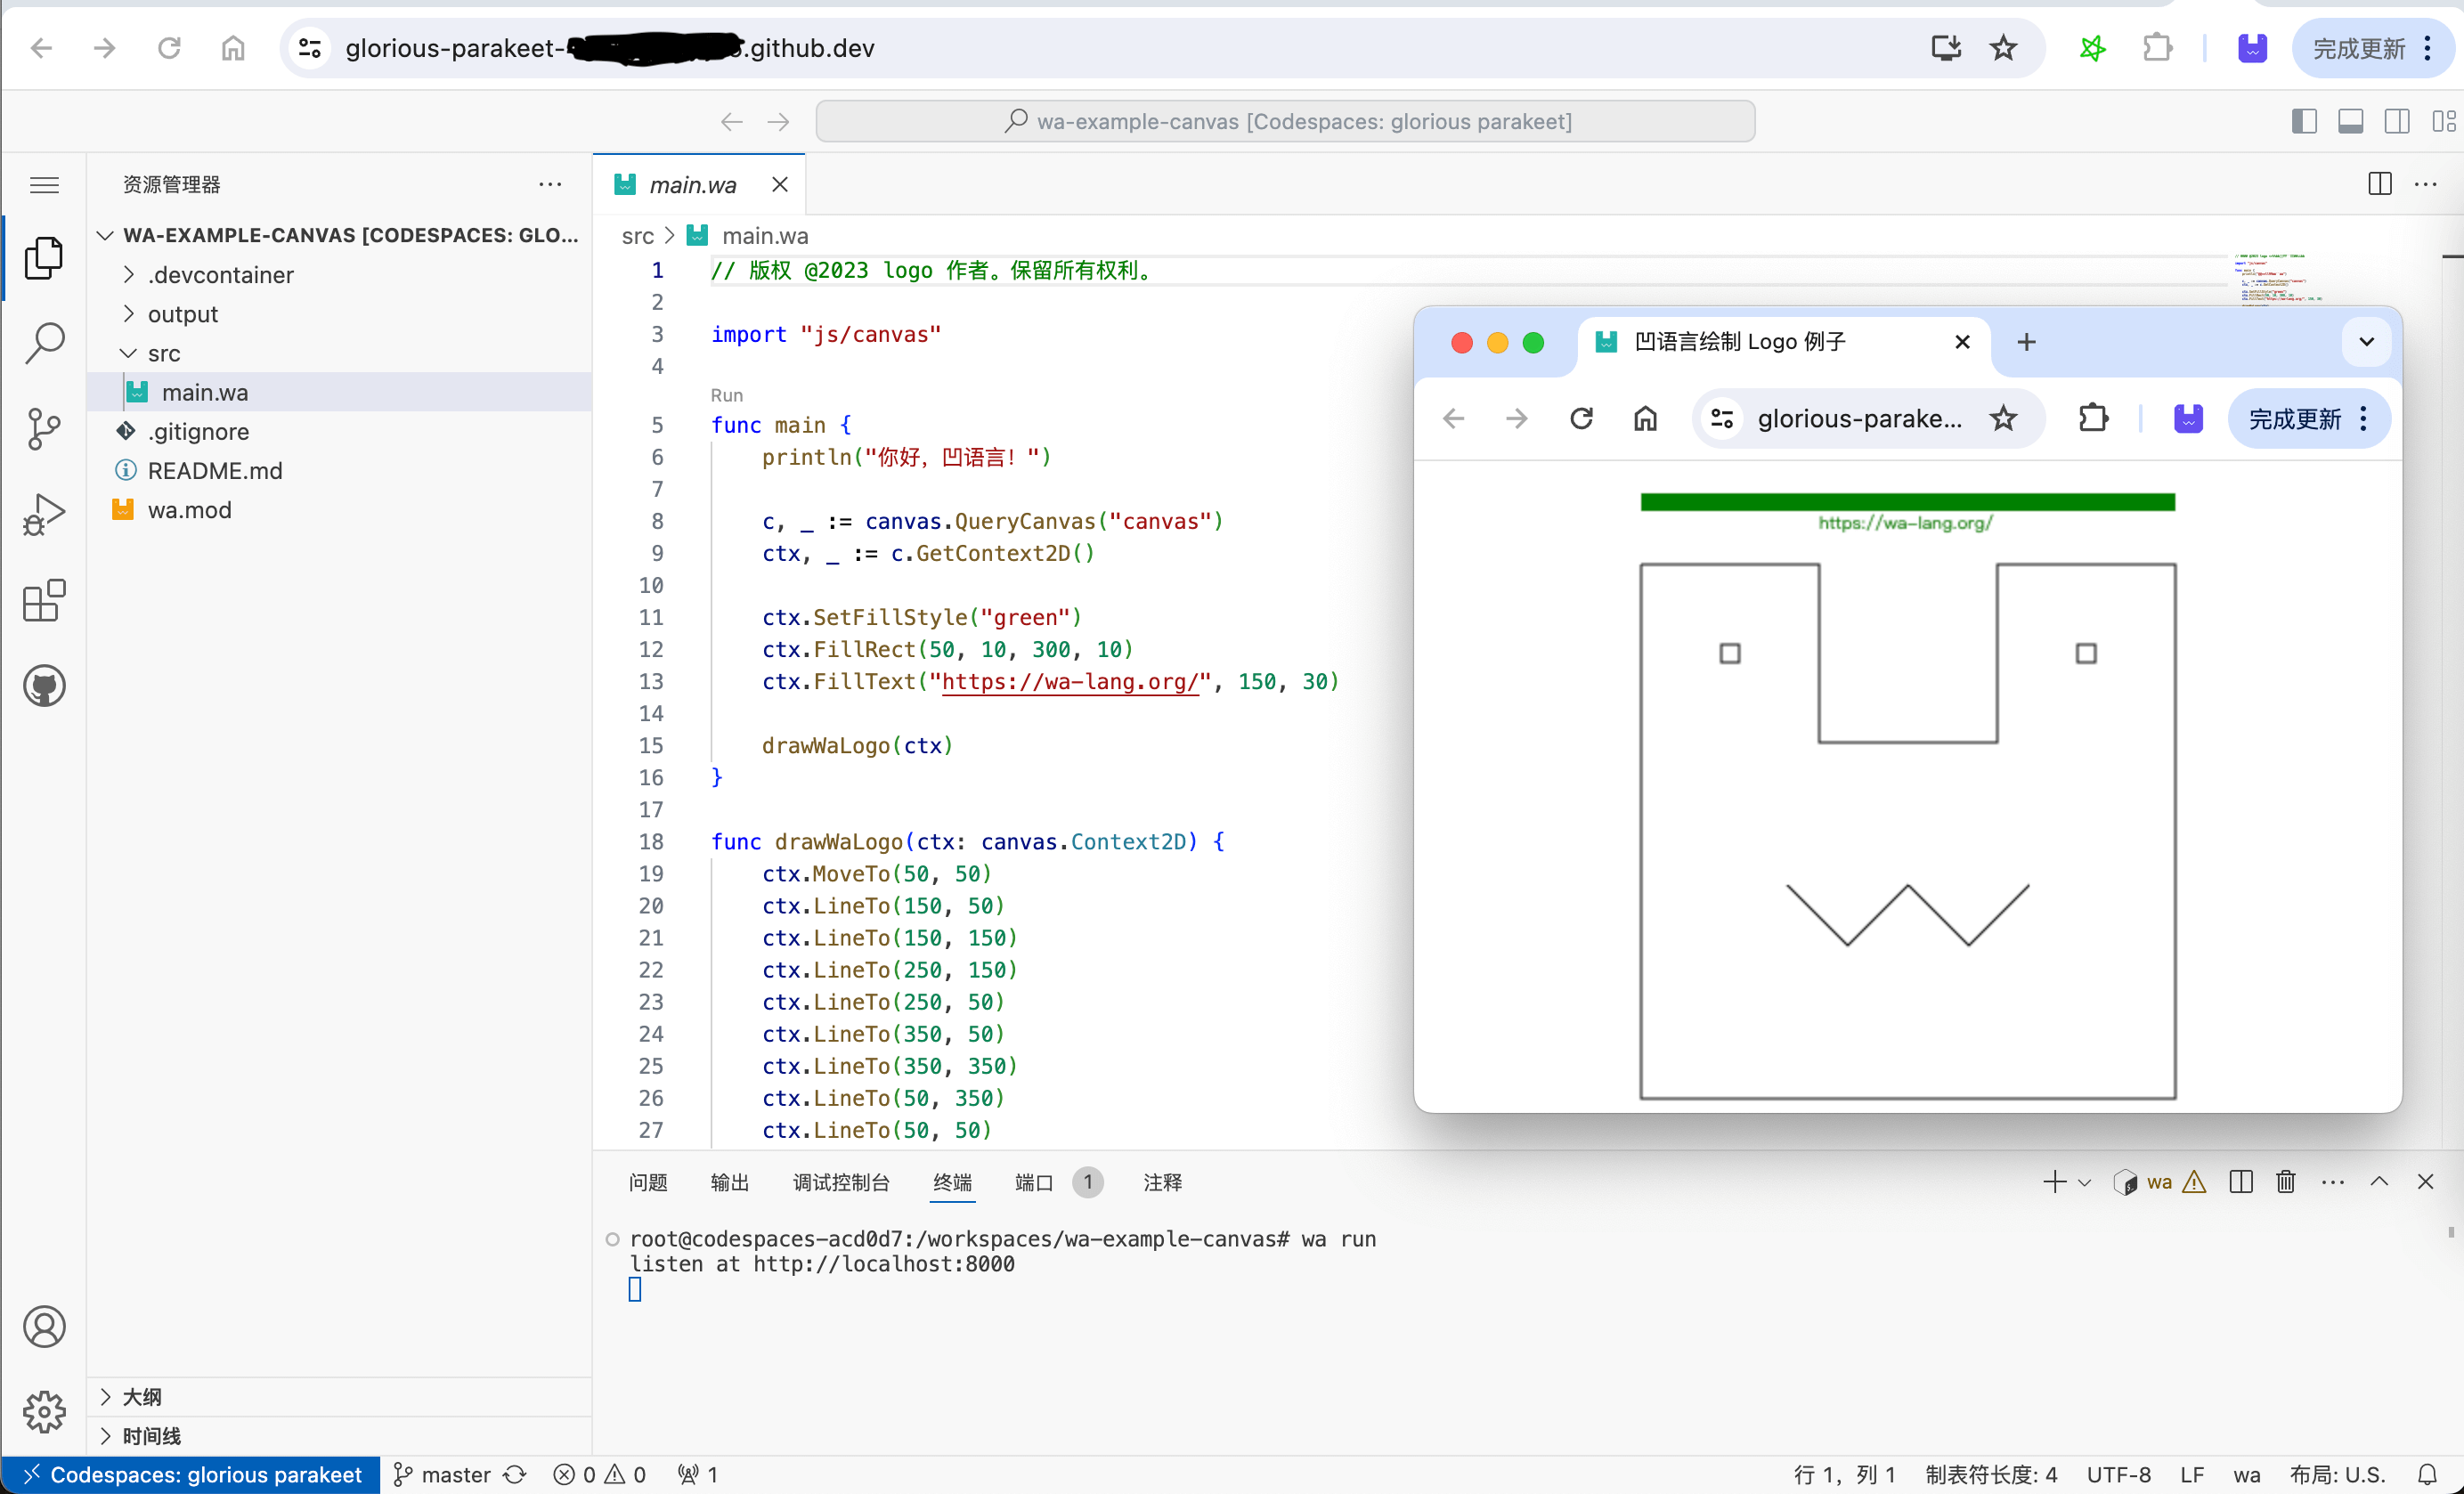Open the Extensions view
2464x1494 pixels.
44,600
